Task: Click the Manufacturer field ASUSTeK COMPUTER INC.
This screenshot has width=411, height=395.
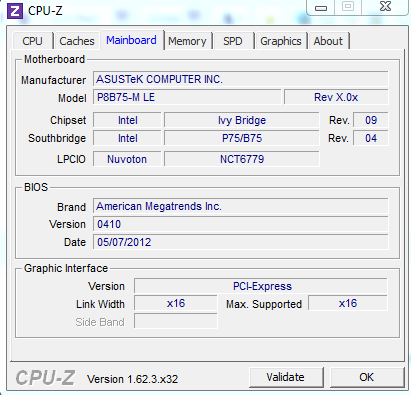Action: click(240, 79)
